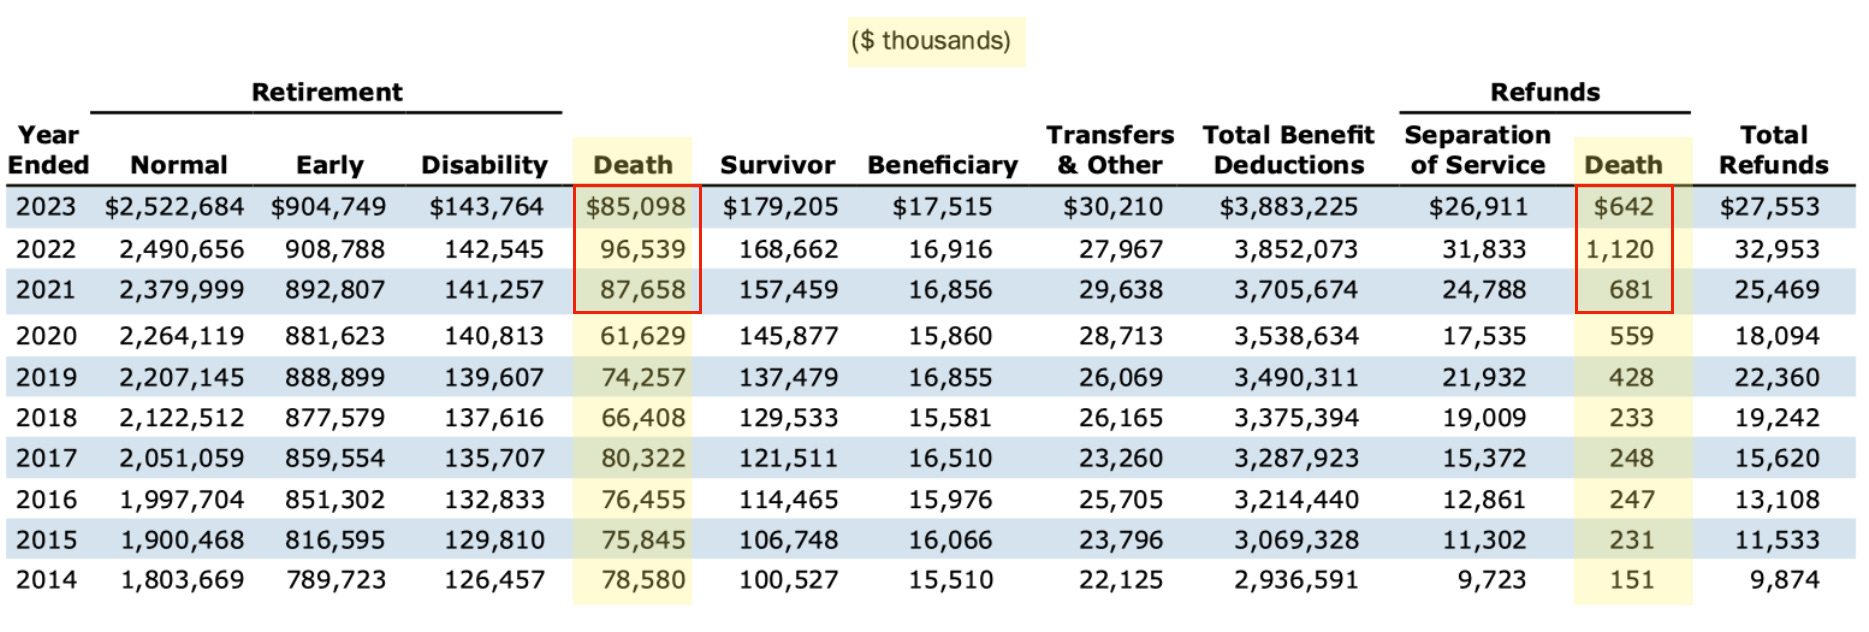Click the 96,539 Death cell
Image resolution: width=1869 pixels, height=632 pixels.
pos(643,249)
